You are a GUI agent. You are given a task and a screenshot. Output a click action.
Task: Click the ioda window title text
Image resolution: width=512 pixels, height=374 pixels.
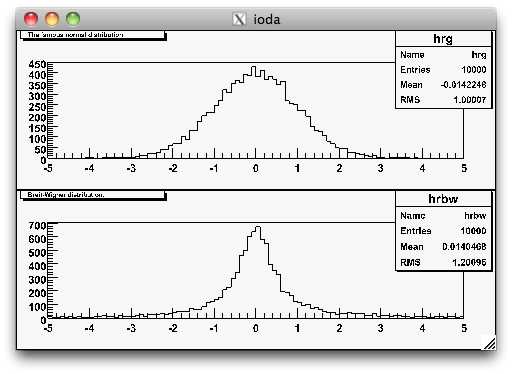tap(267, 19)
